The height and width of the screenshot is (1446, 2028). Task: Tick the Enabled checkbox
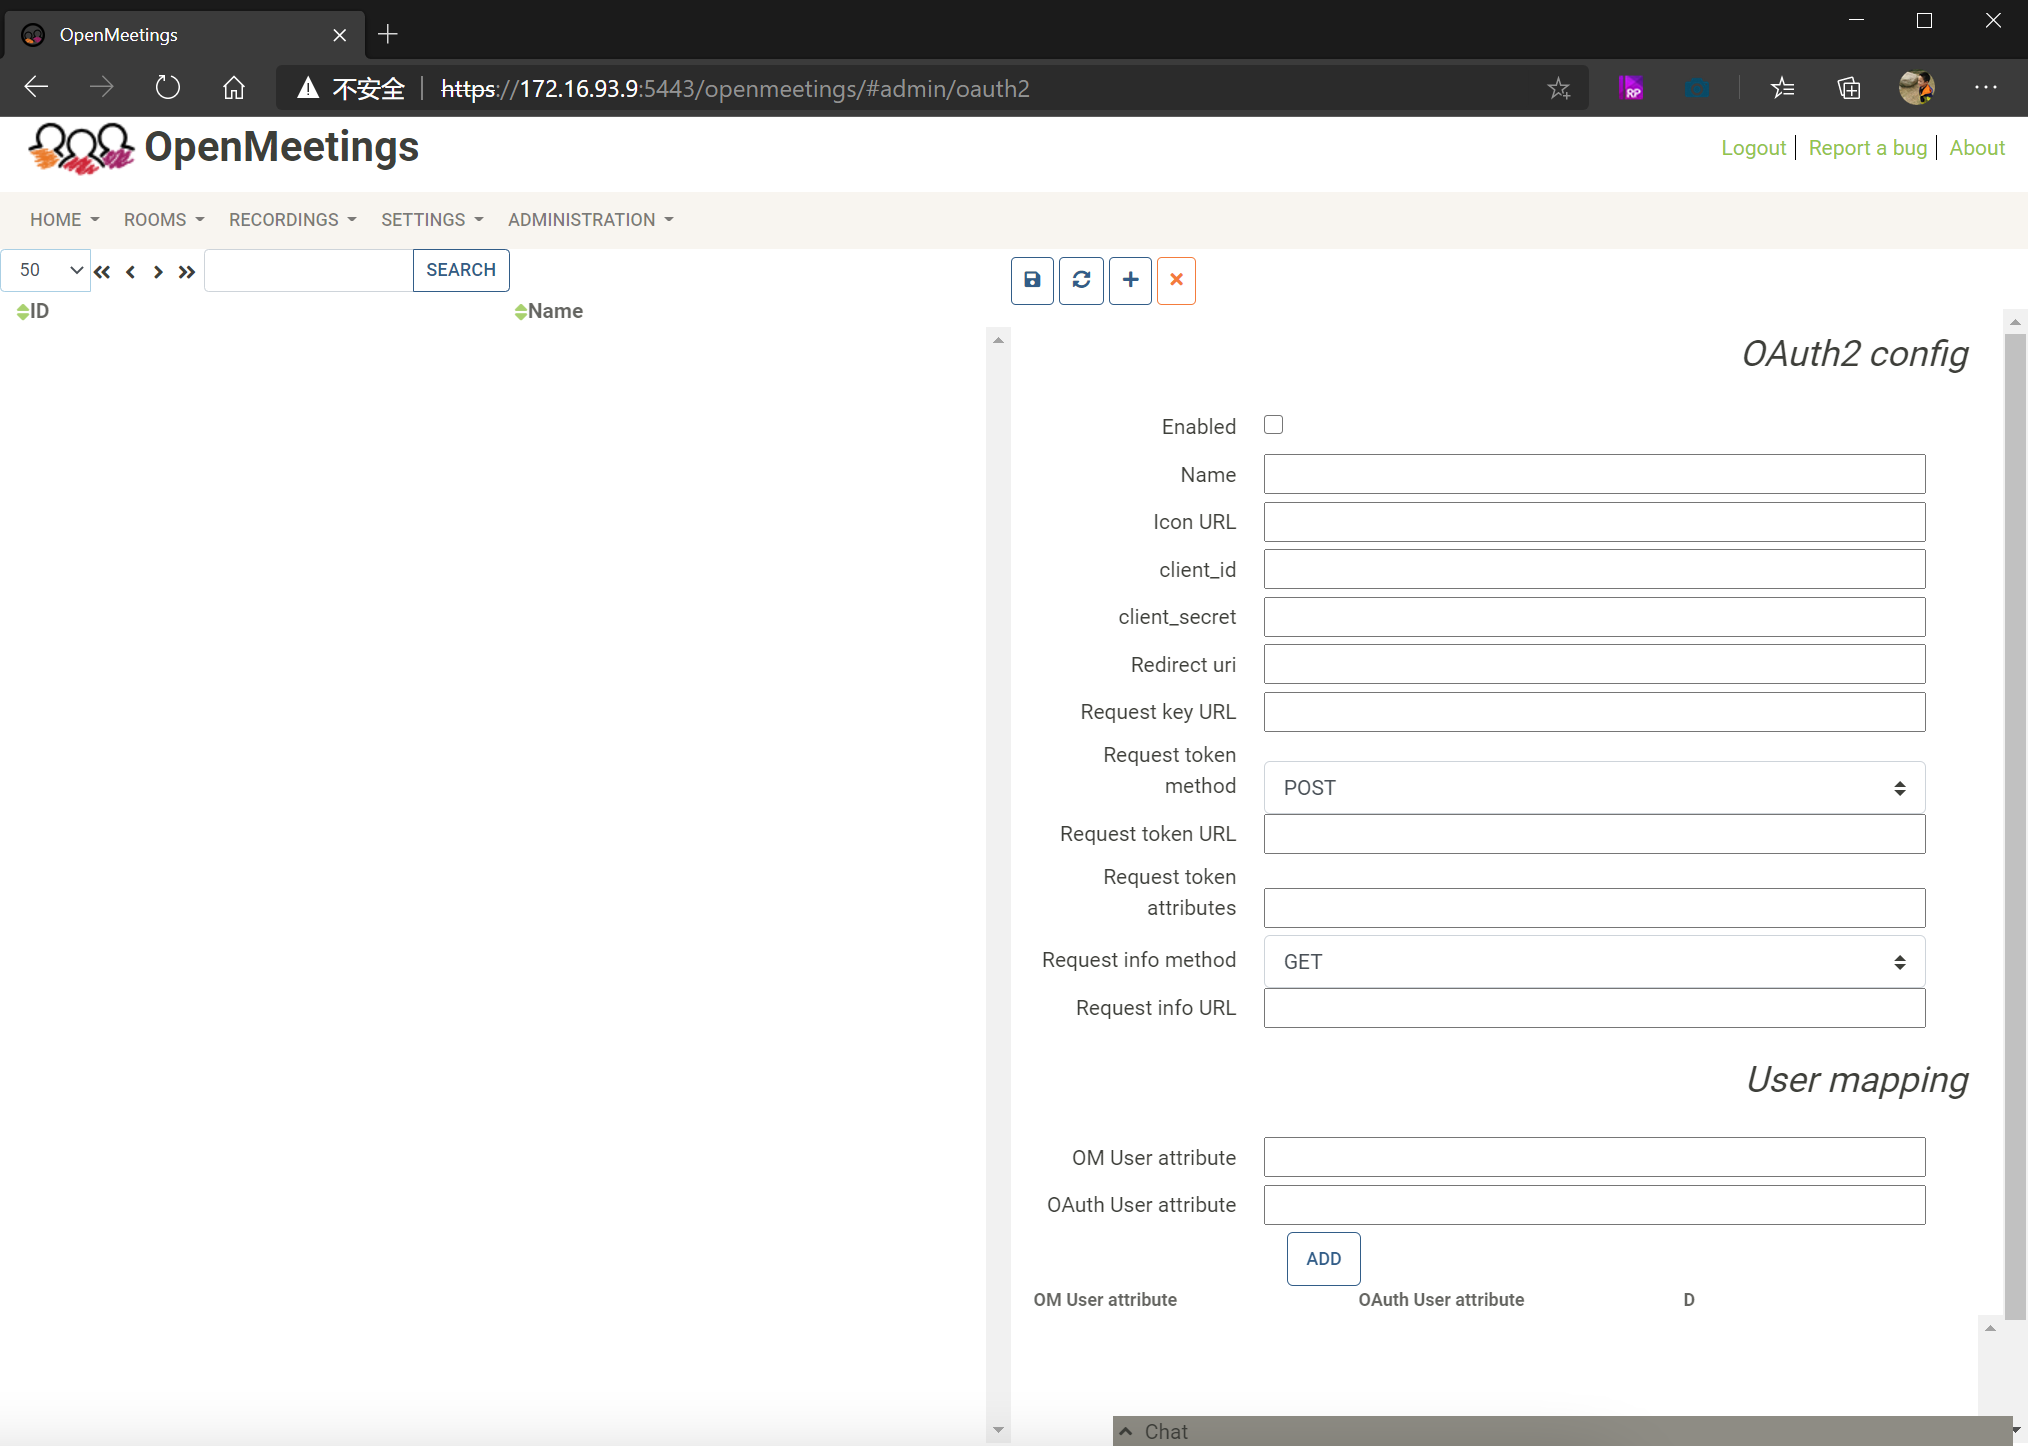[x=1273, y=425]
